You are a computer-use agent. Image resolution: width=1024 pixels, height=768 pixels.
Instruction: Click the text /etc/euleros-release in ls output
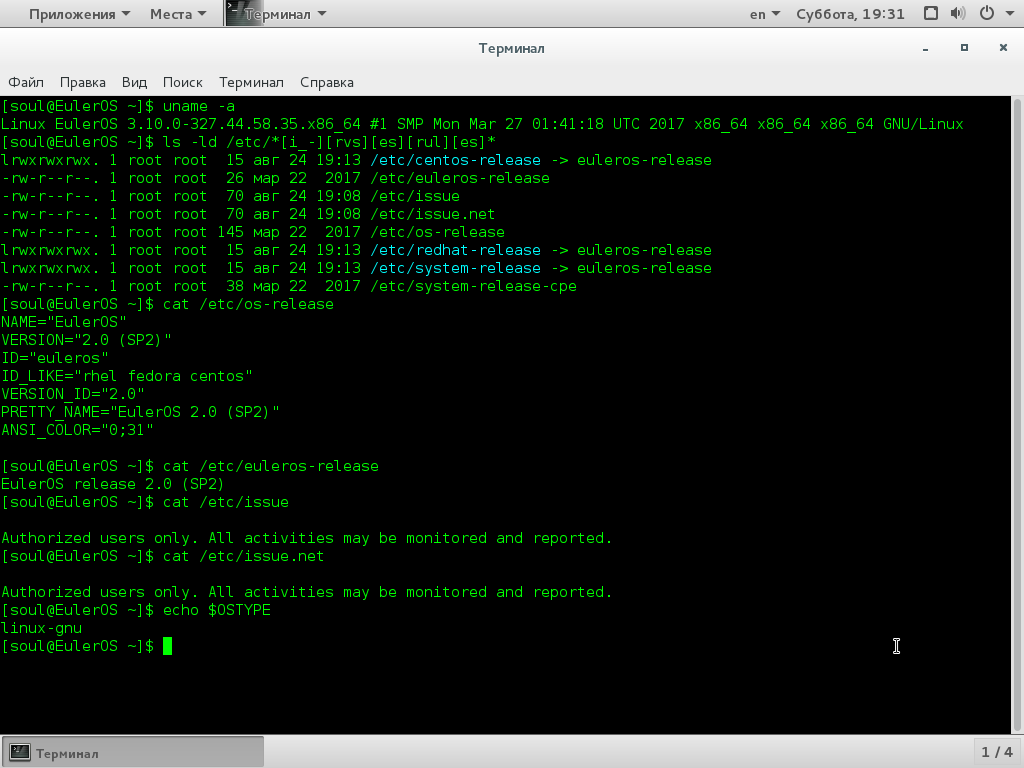tap(460, 178)
